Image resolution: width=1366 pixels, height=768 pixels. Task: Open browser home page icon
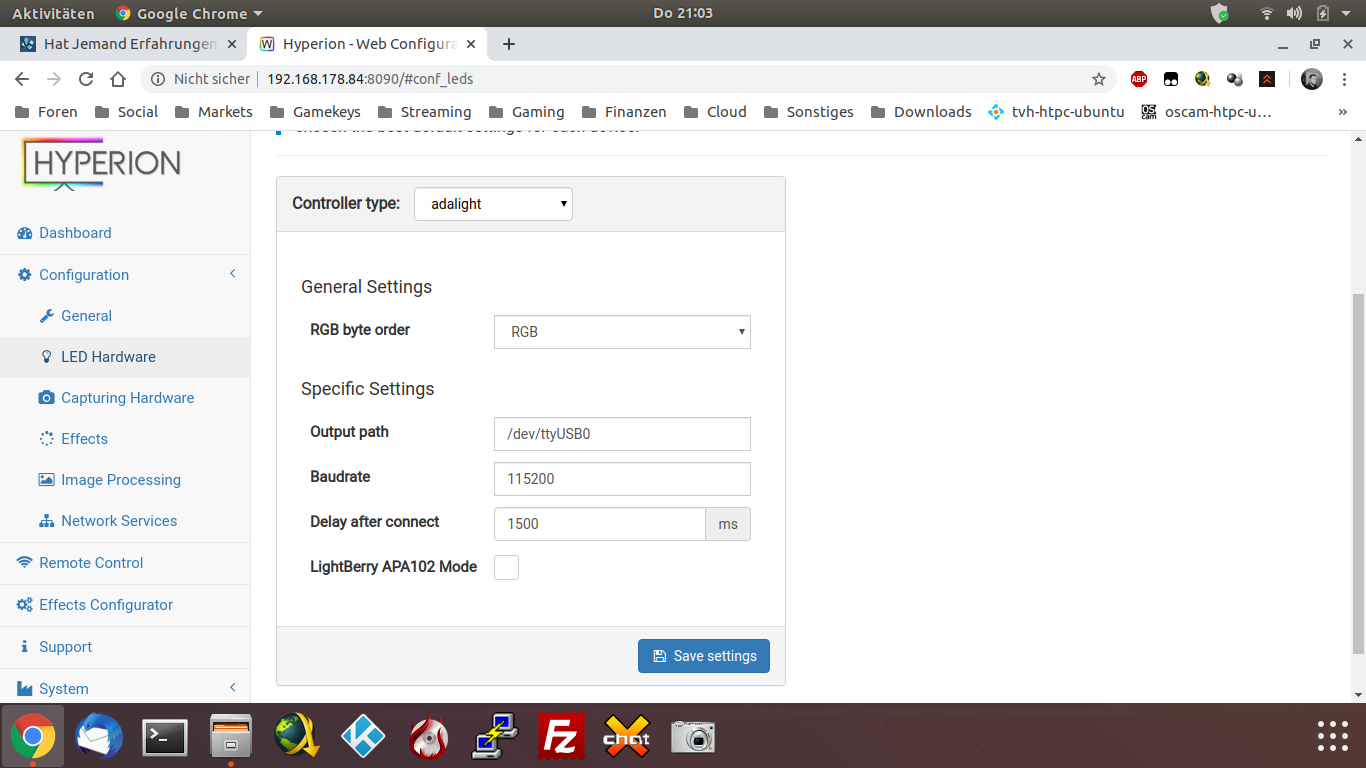[118, 79]
